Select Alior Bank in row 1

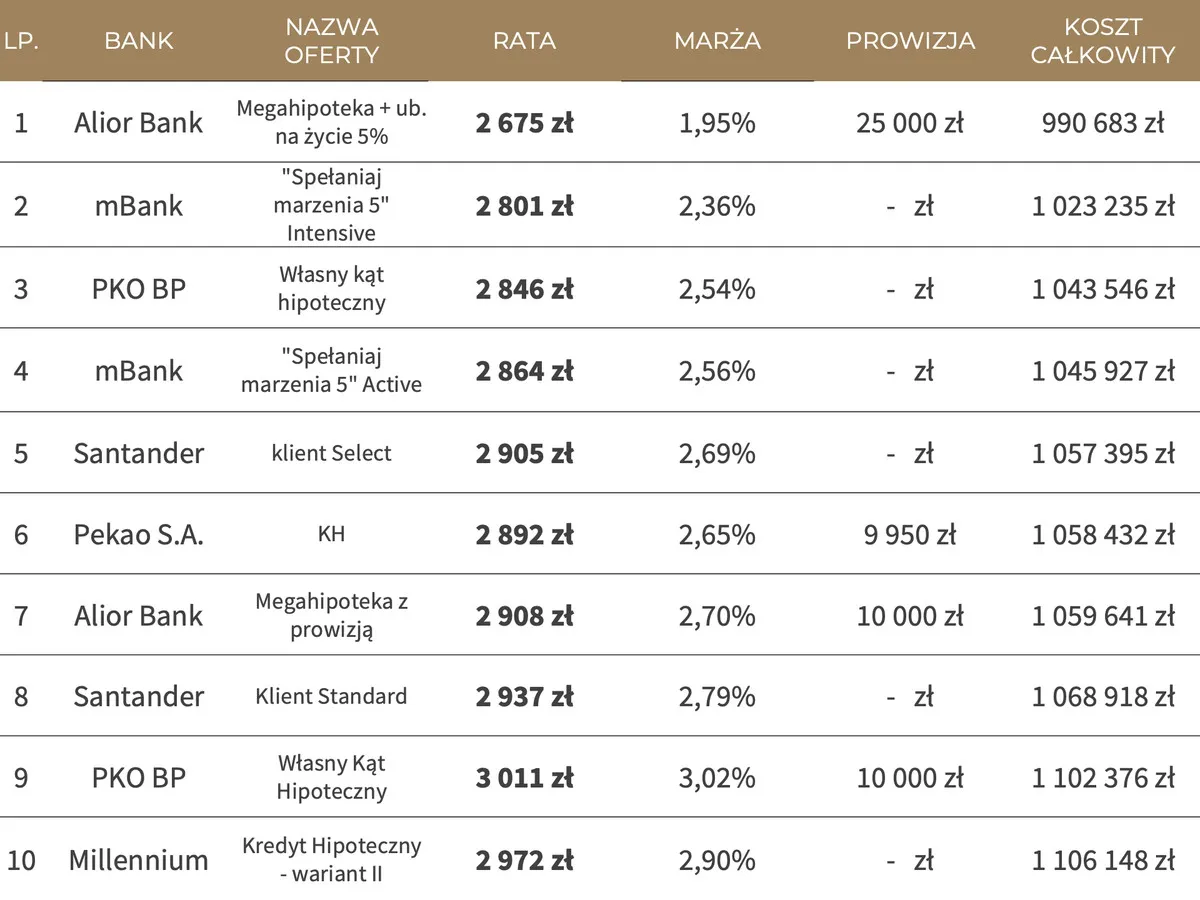[x=139, y=123]
